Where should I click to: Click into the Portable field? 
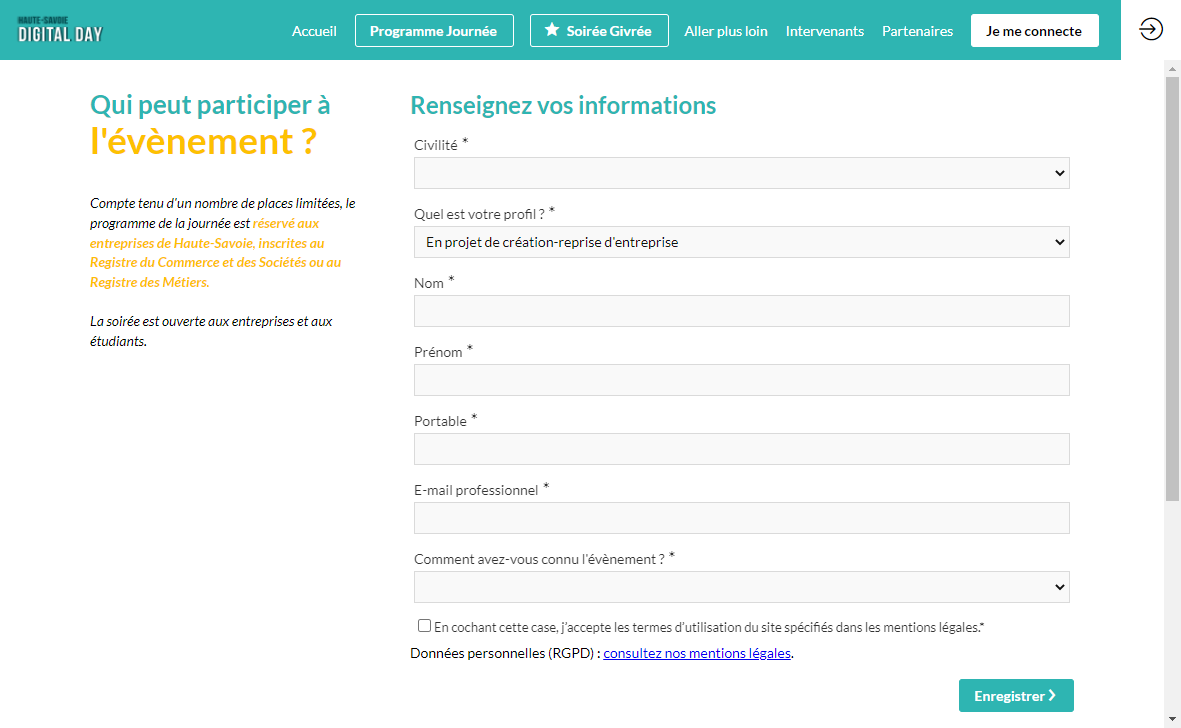(x=741, y=449)
